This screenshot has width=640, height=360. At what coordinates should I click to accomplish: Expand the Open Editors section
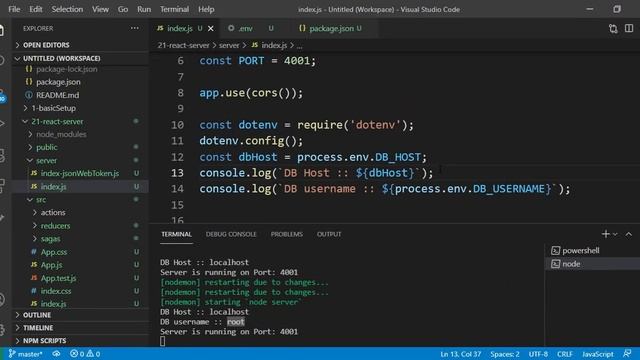click(x=80, y=45)
